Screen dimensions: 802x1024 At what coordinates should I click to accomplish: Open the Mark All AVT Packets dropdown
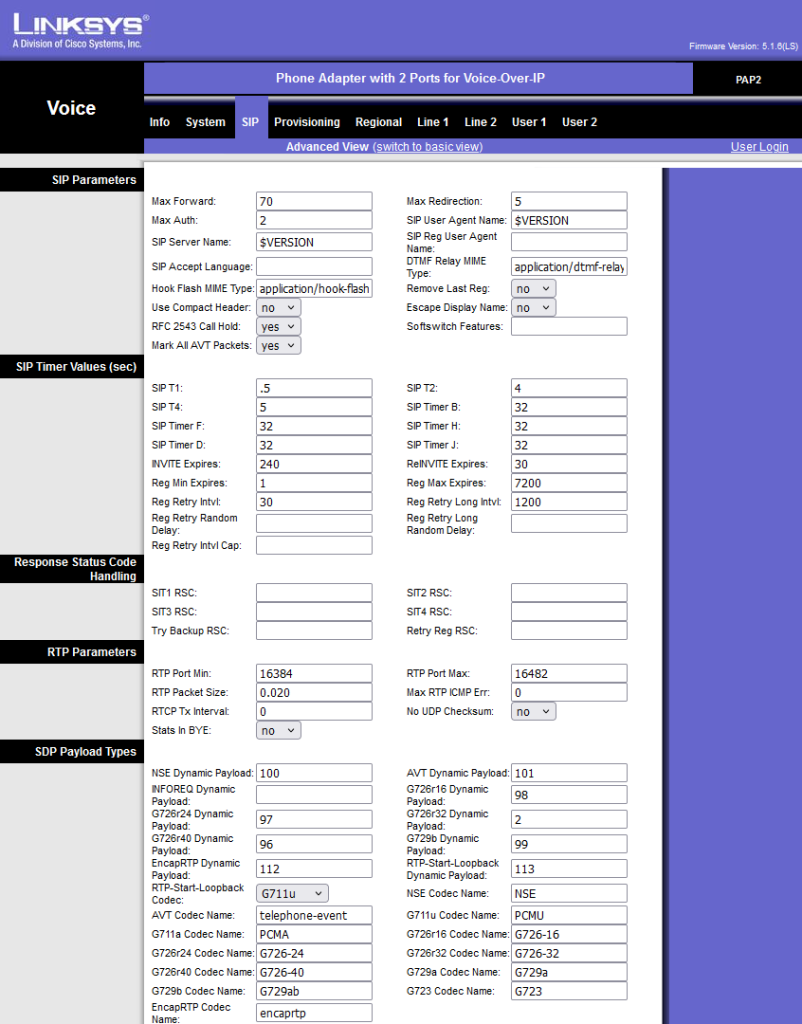[x=278, y=346]
